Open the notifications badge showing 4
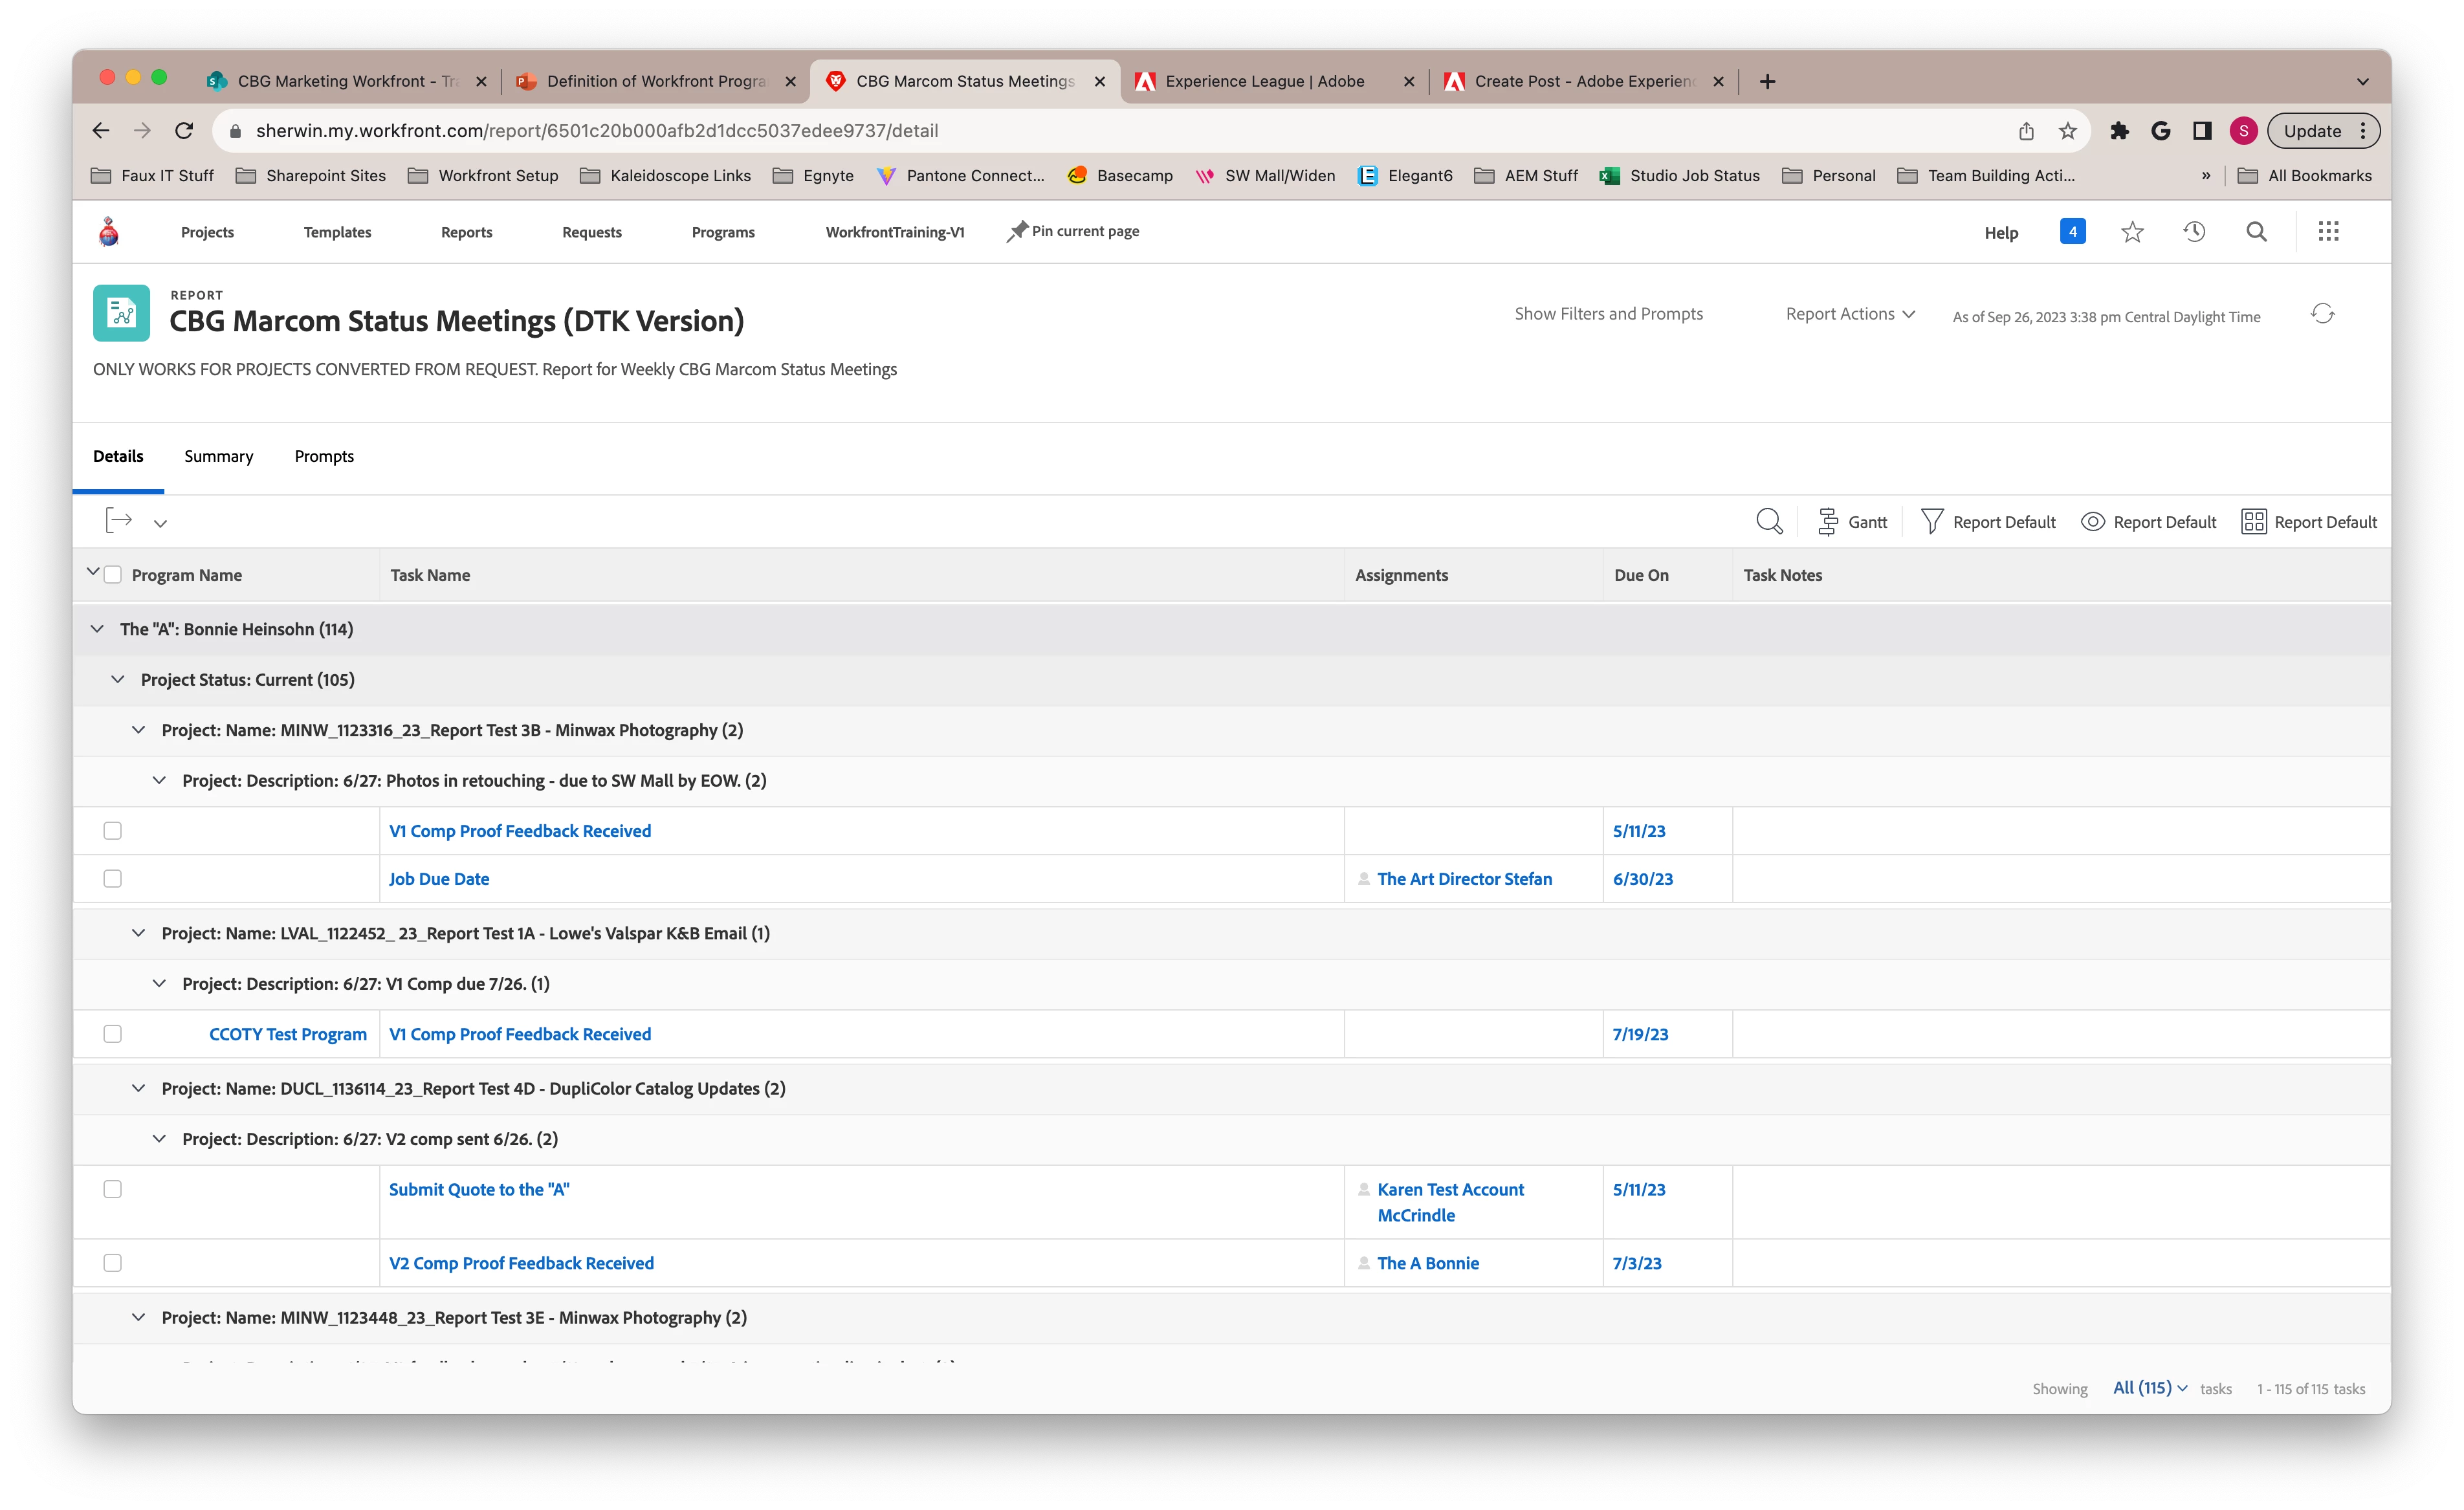2464x1510 pixels. [2072, 232]
